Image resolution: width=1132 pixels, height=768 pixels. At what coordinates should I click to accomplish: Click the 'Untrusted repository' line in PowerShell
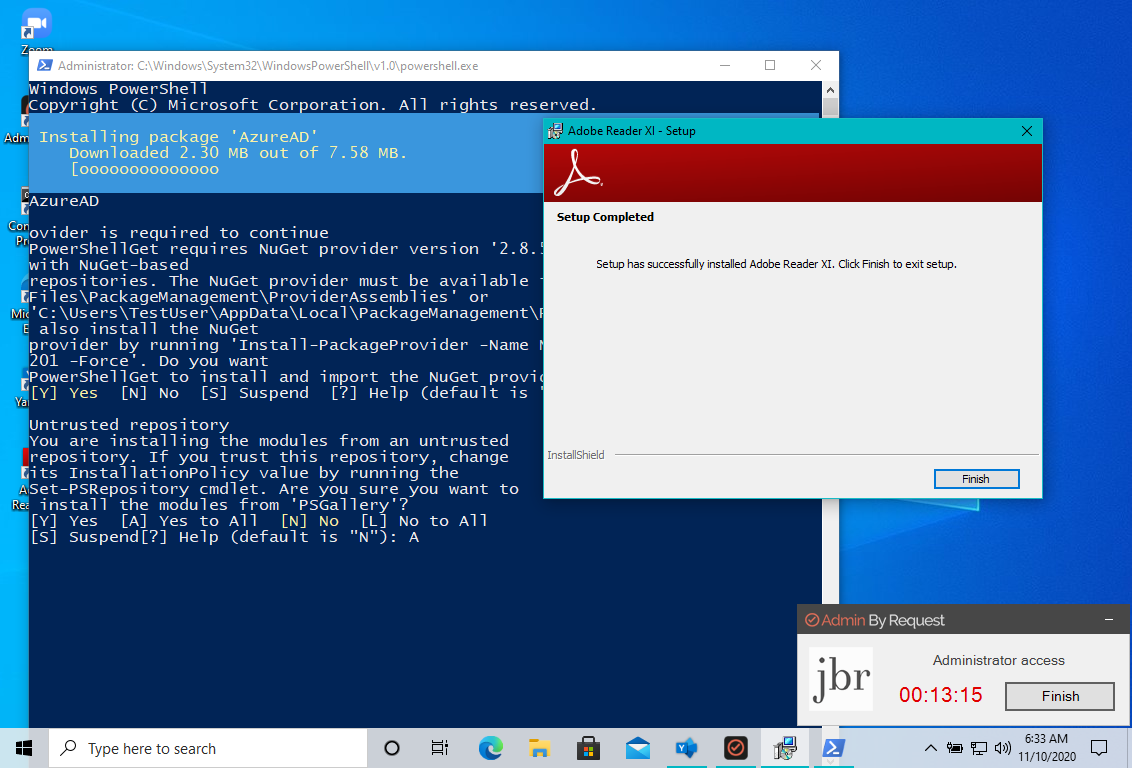coord(129,424)
